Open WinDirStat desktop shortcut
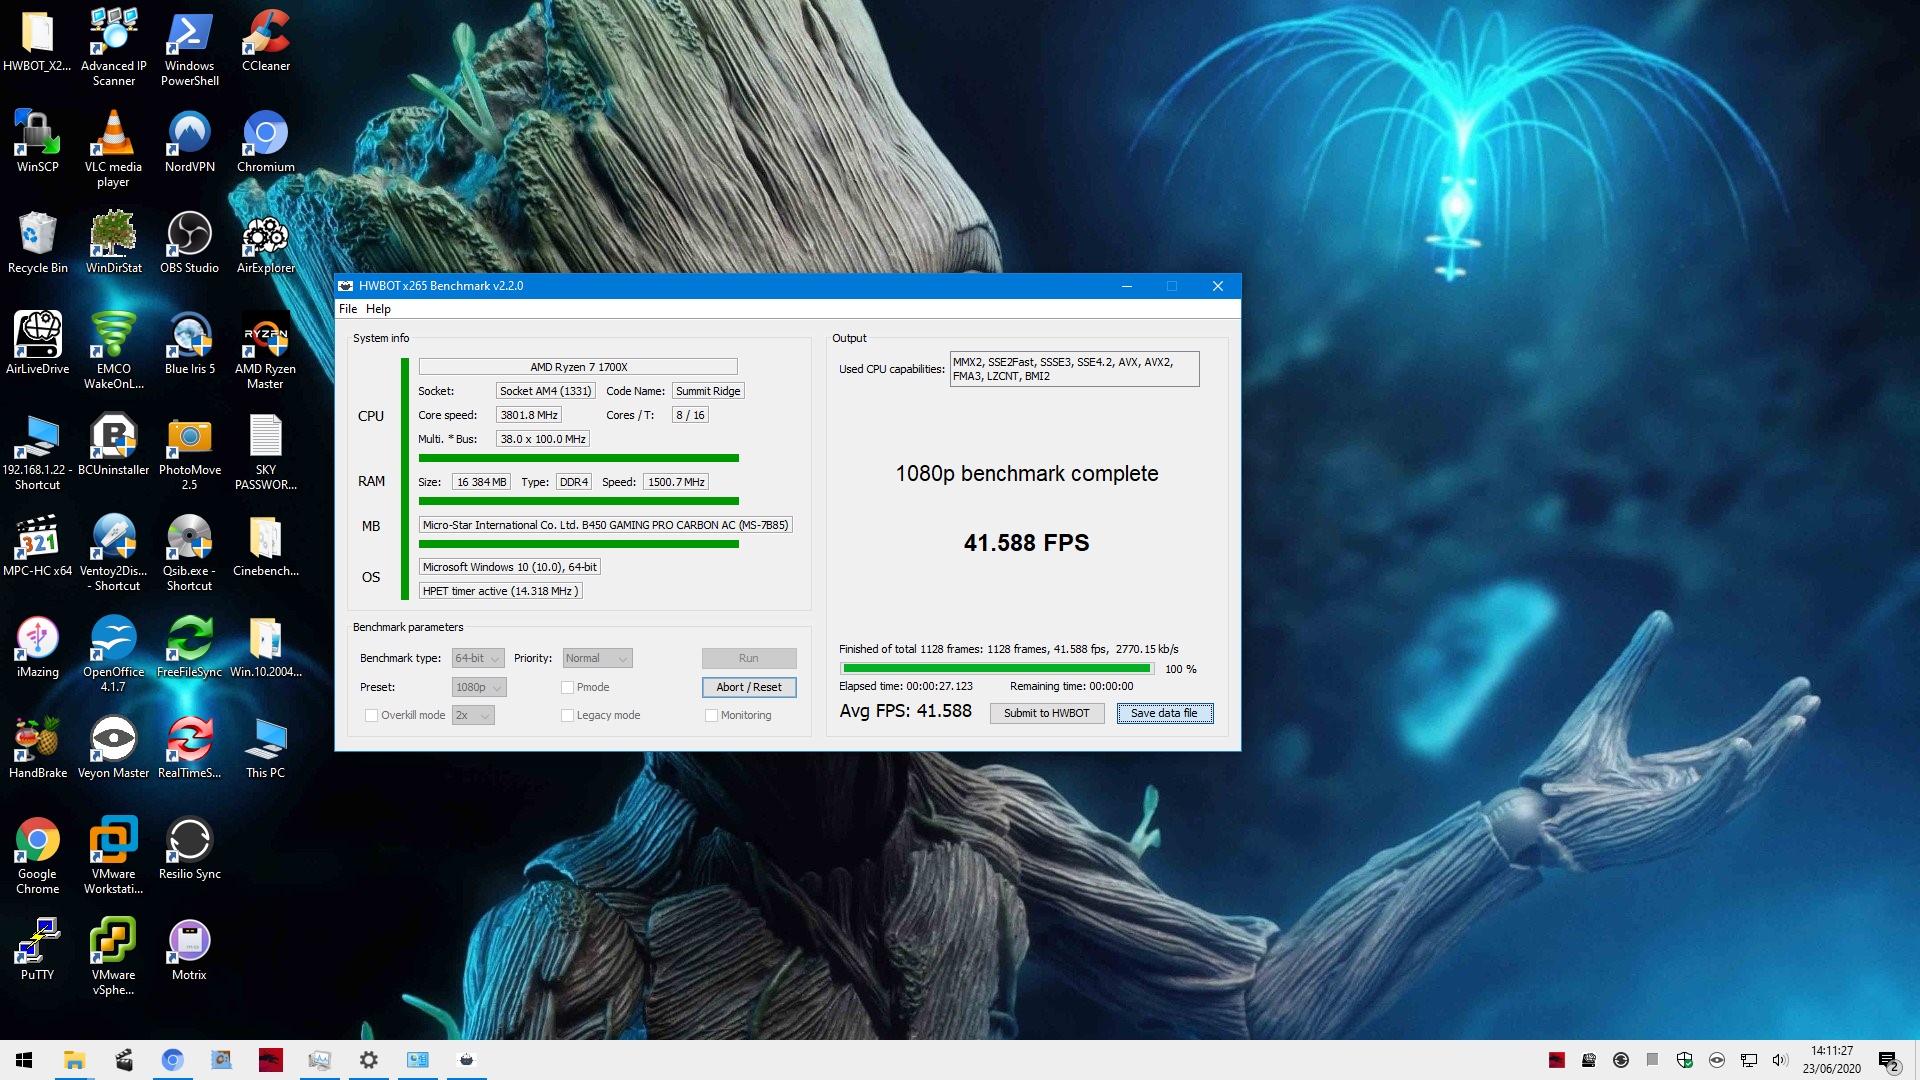 (x=113, y=242)
